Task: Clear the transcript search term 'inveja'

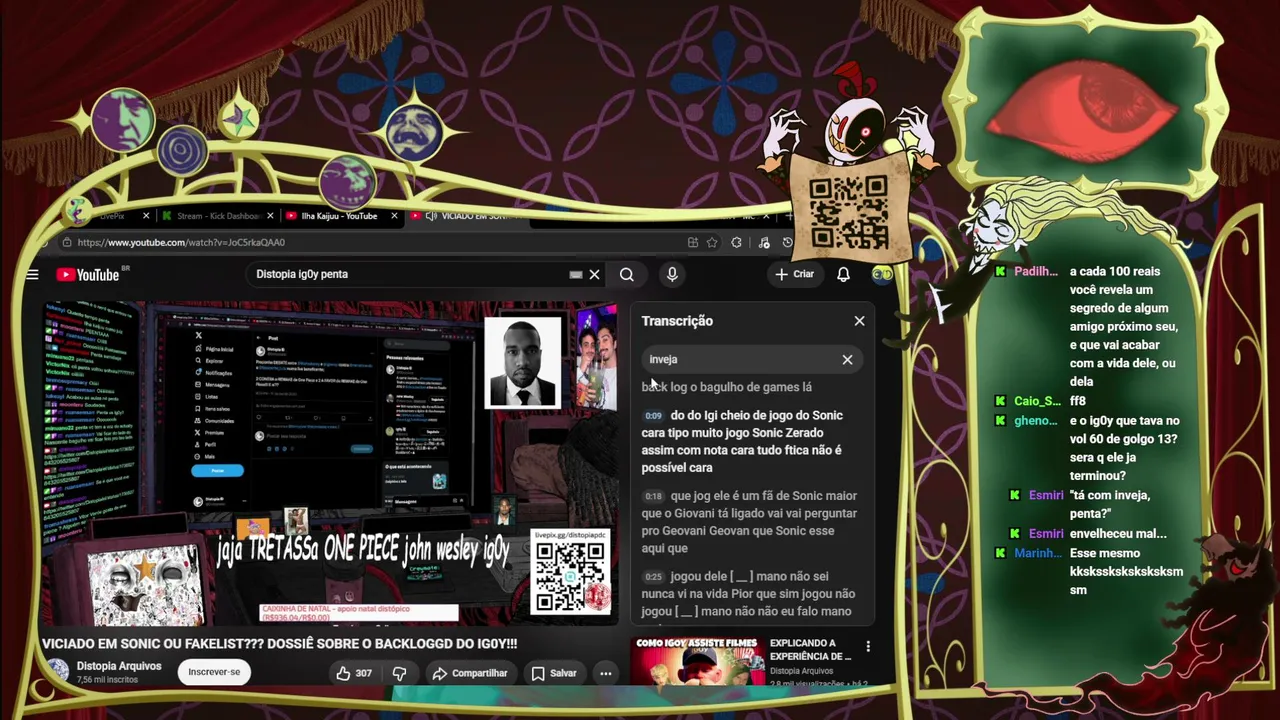Action: tap(847, 359)
